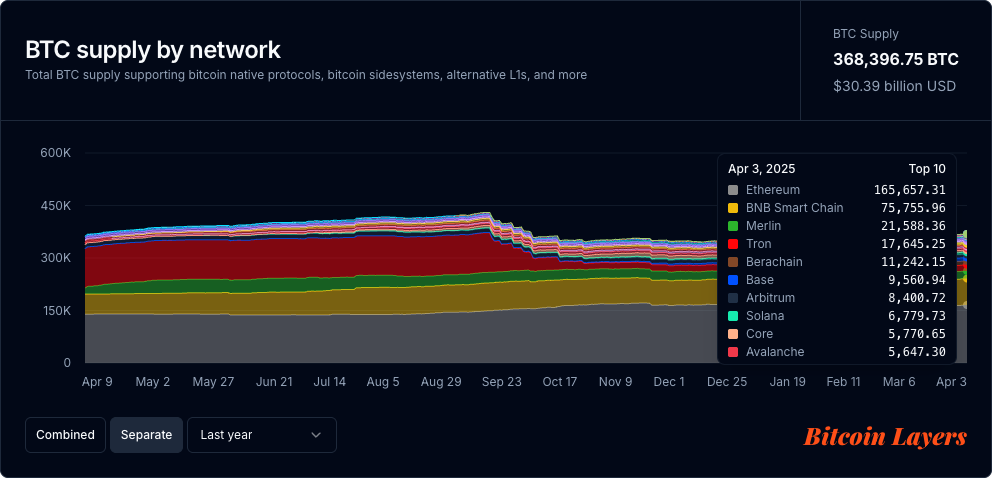Click the Base blue legend swatch
The height and width of the screenshot is (478, 992).
(733, 280)
